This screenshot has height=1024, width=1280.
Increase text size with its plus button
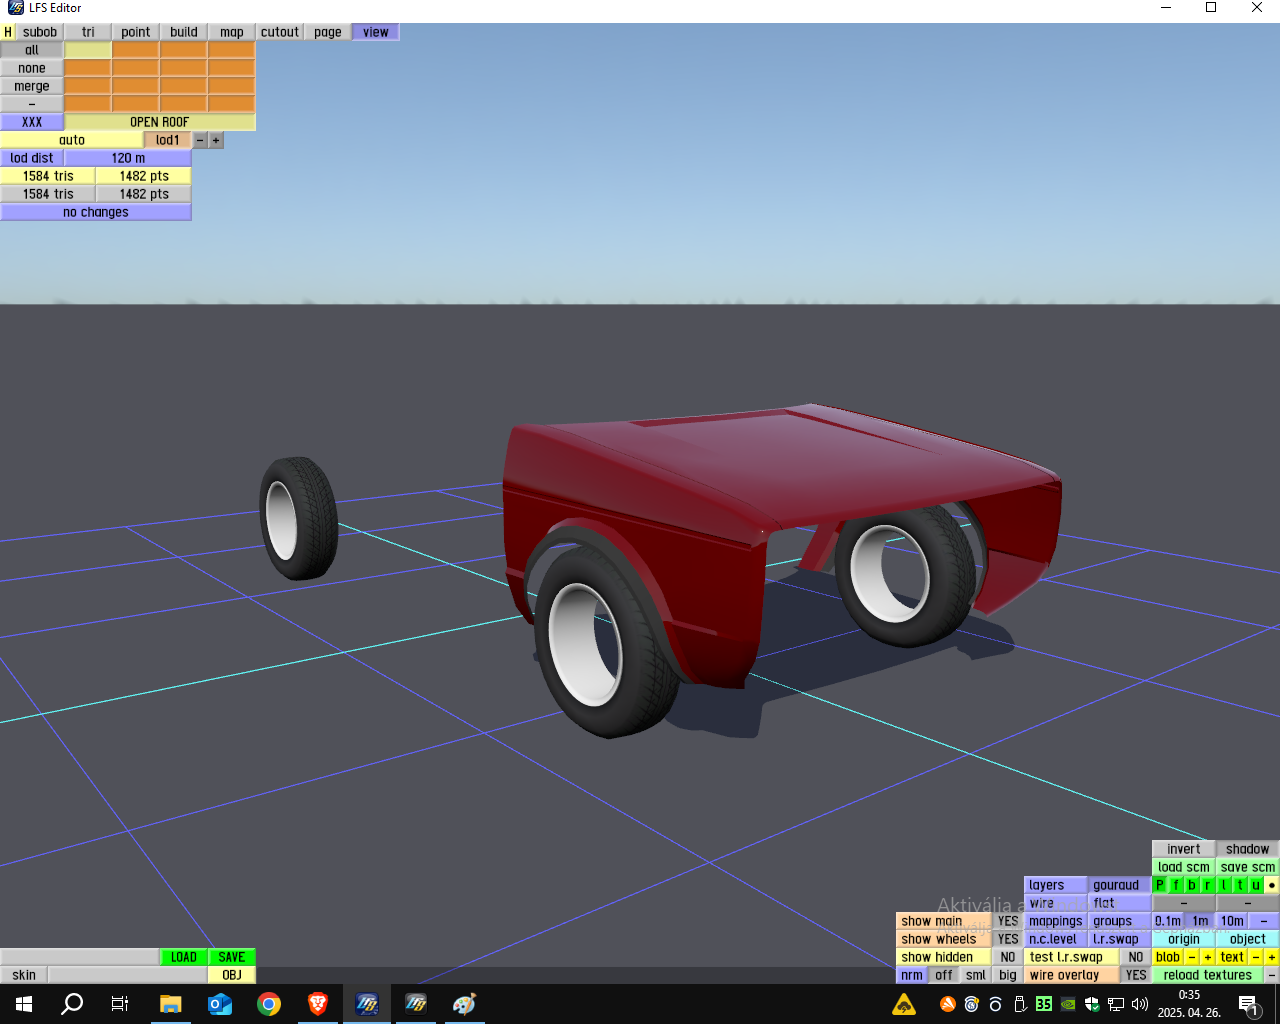click(1272, 957)
